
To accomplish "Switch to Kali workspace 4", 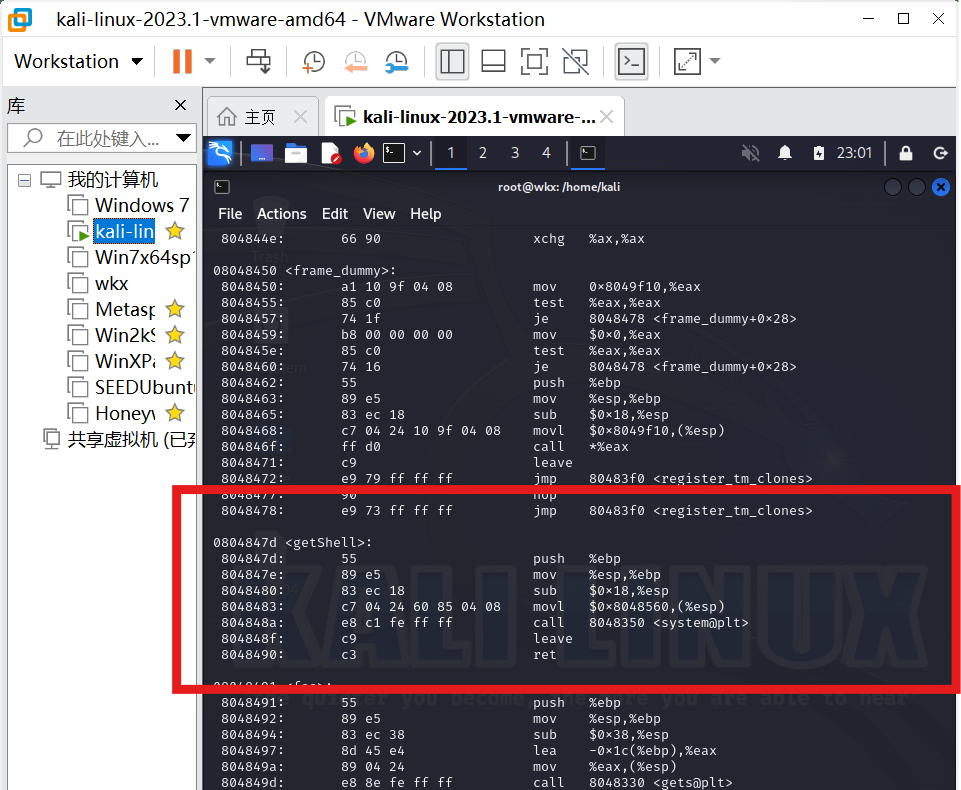I will (547, 153).
